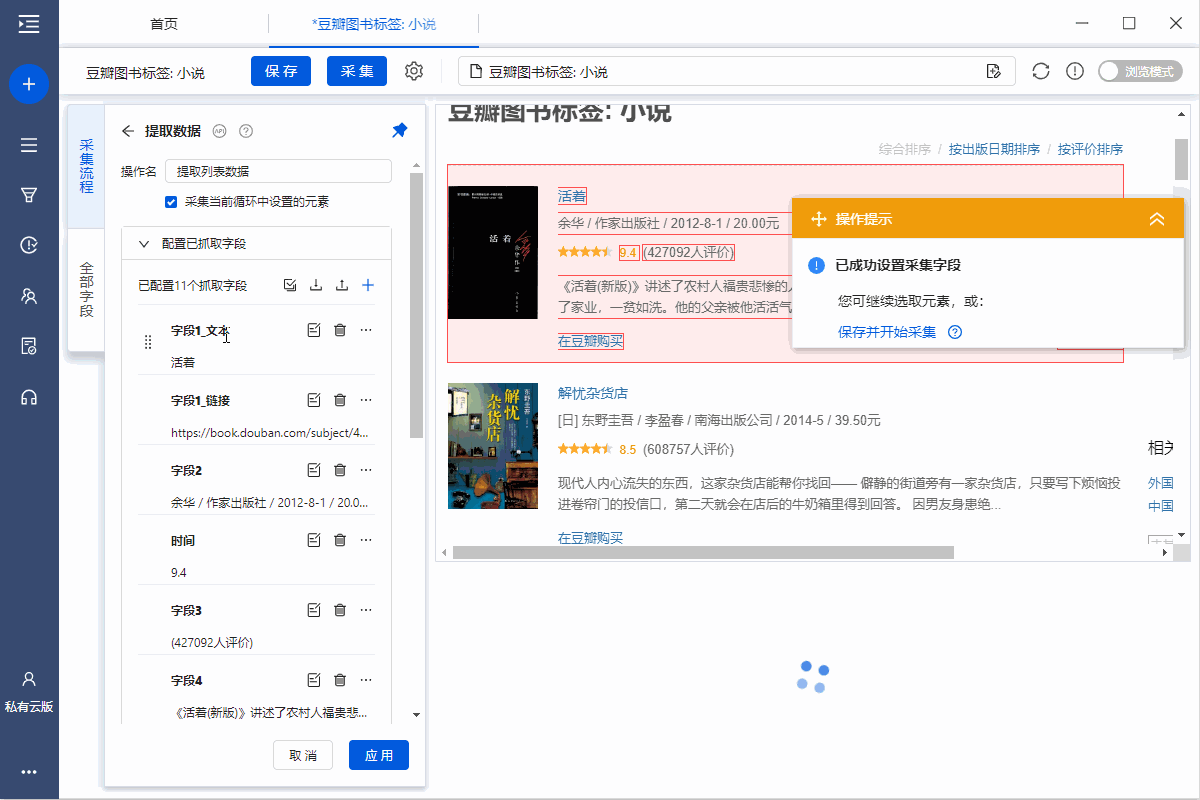Click the export fields upload icon
The height and width of the screenshot is (800, 1200).
pyautogui.click(x=342, y=285)
